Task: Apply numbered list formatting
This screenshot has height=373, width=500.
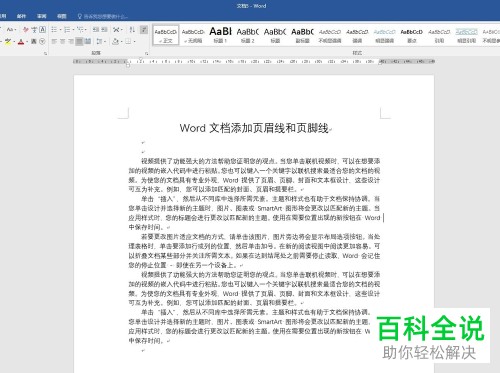Action: pos(67,30)
